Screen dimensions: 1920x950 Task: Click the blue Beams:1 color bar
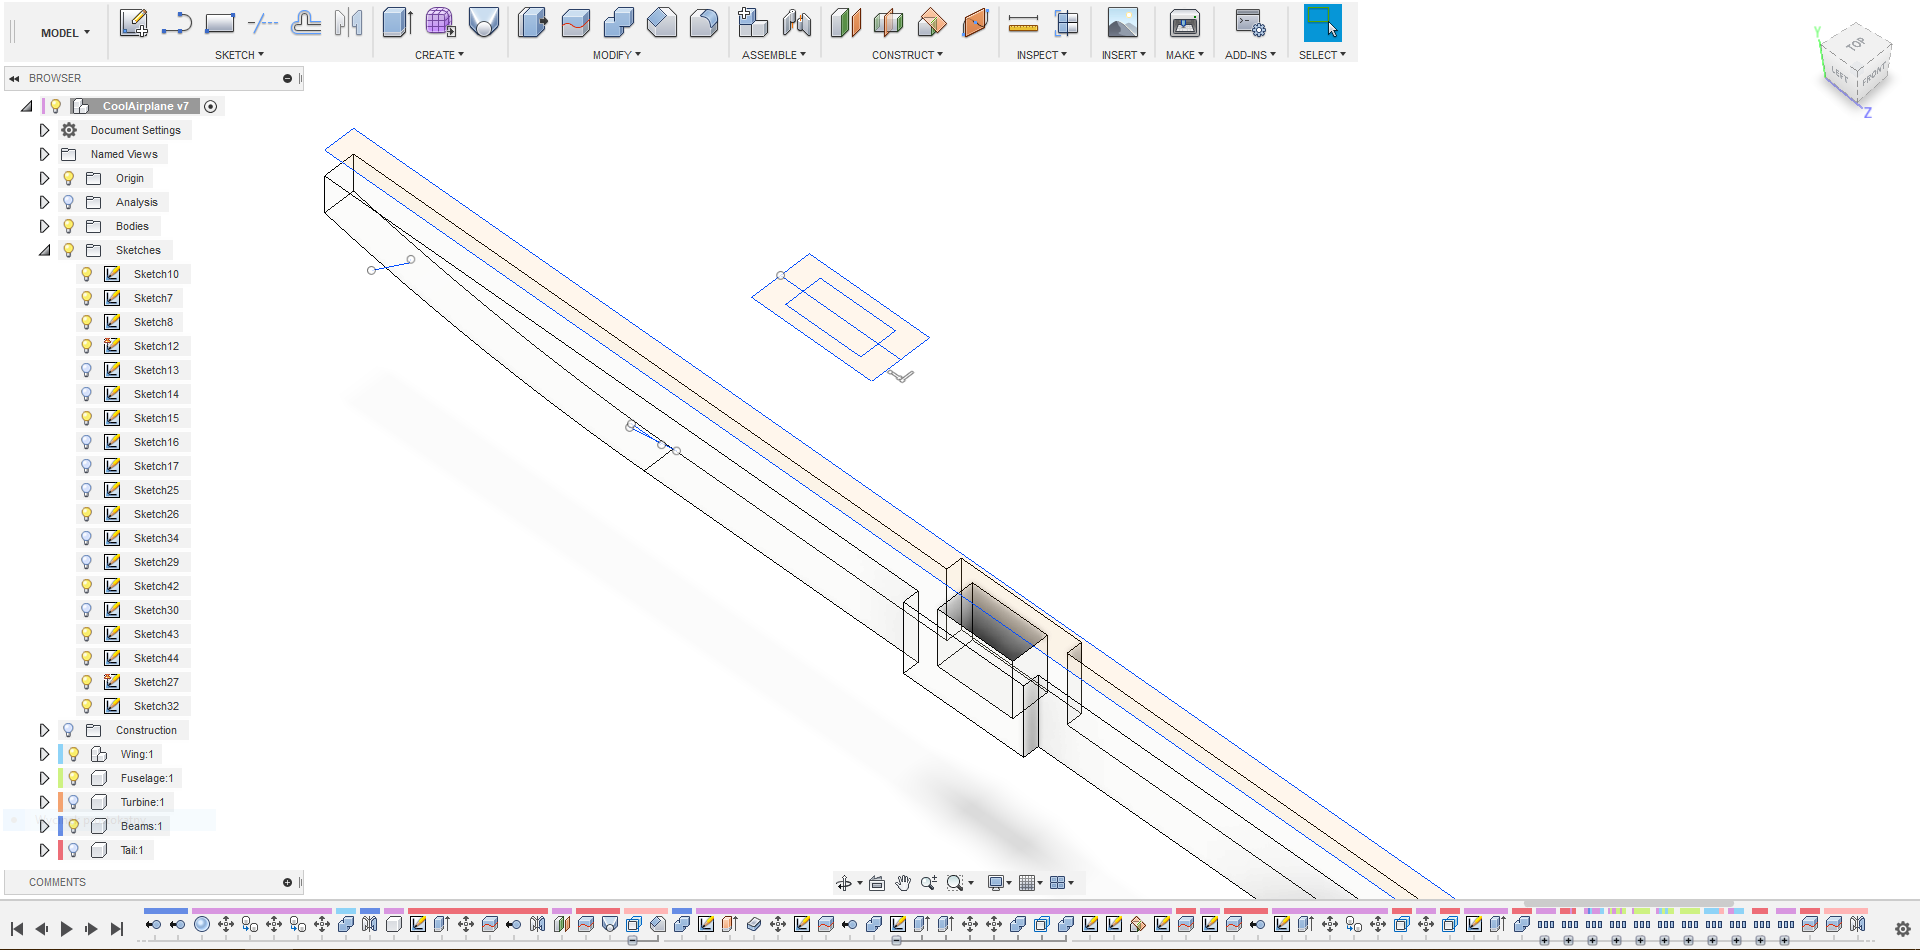pyautogui.click(x=61, y=826)
